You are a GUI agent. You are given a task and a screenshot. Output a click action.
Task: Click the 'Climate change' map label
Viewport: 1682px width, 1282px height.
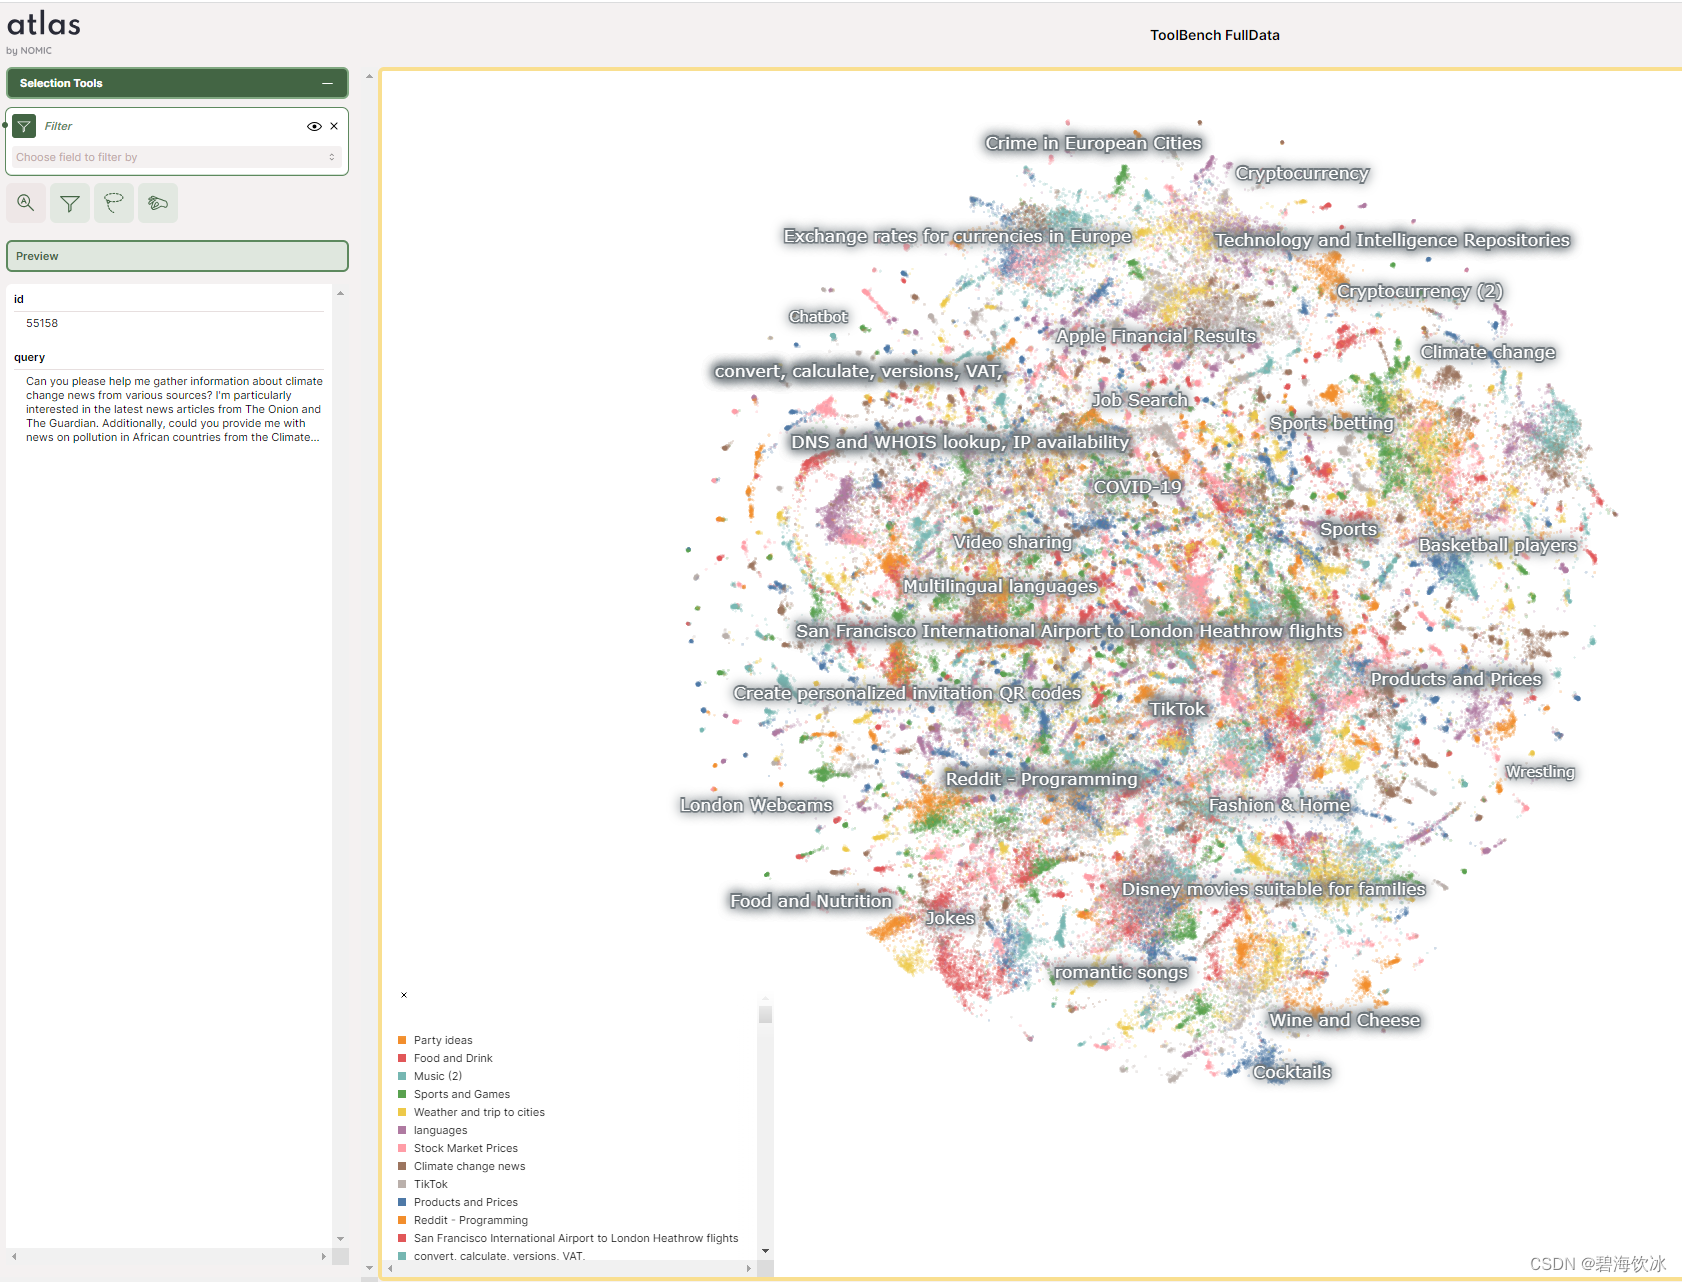tap(1488, 352)
